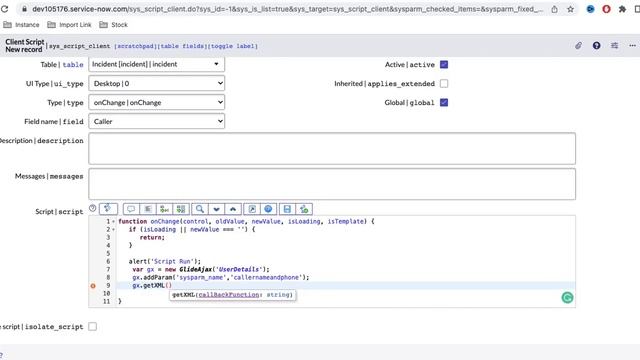
Task: Enable the Inherited checkbox
Action: coord(444,83)
